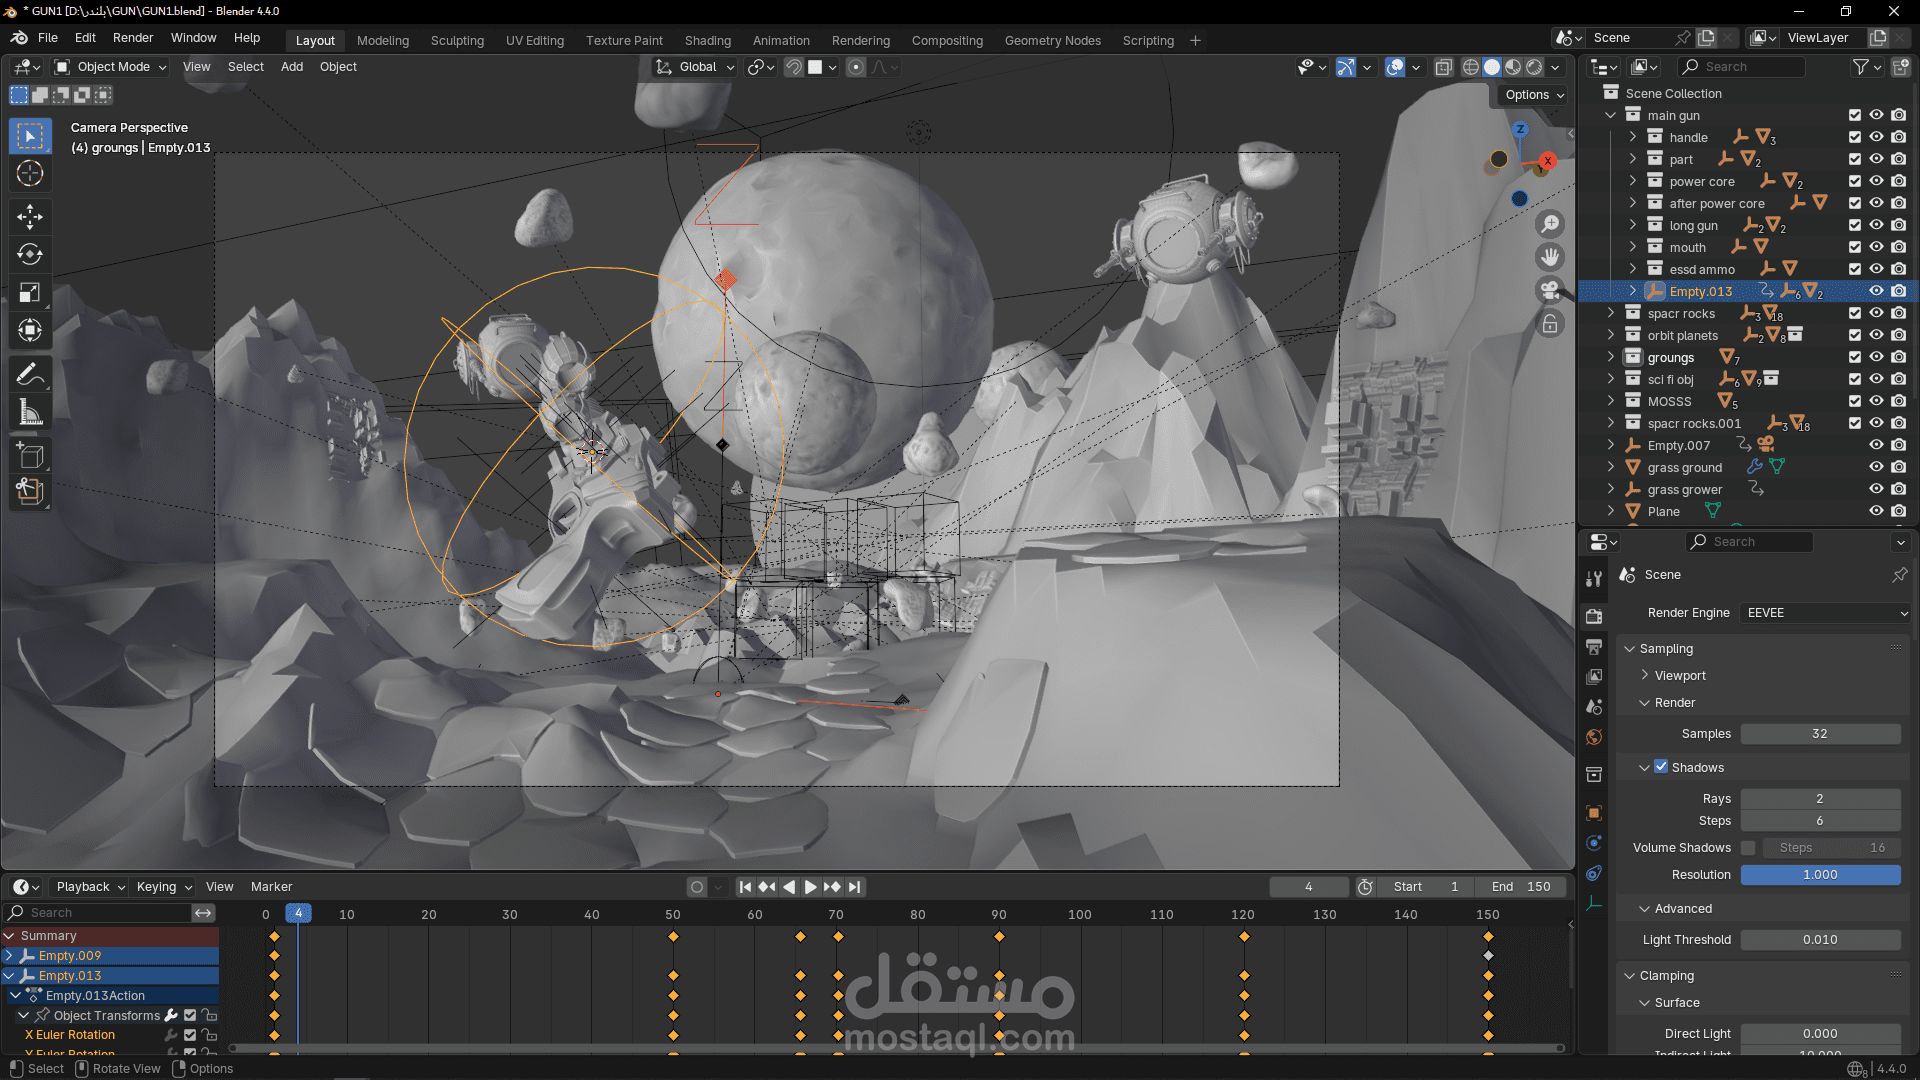This screenshot has height=1080, width=1920.
Task: Open Output properties tab icon
Action: pos(1594,646)
